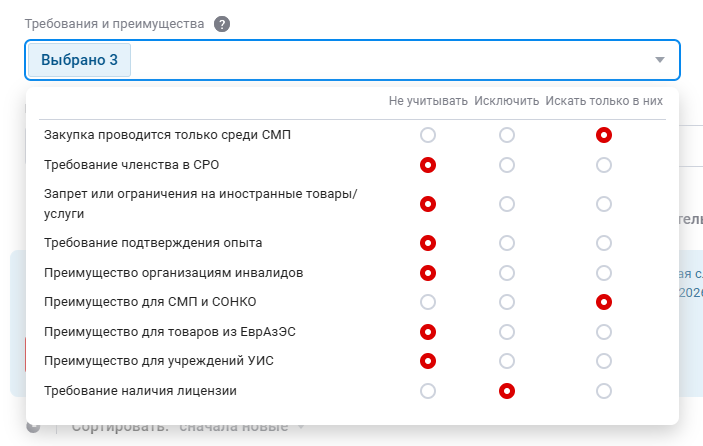The width and height of the screenshot is (703, 446).
Task: Select Искать только в них for закупка среди СМП
Action: pyautogui.click(x=604, y=135)
